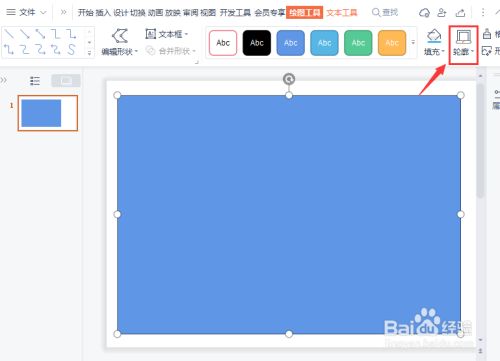Viewport: 500px width, 361px height.
Task: Click the rotation handle above the rectangle
Action: 289,79
